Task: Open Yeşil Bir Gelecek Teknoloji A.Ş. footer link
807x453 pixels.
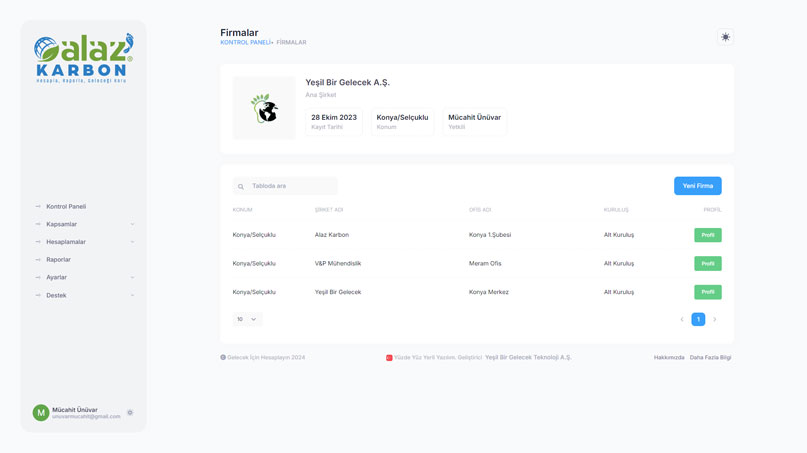Action: [x=528, y=357]
